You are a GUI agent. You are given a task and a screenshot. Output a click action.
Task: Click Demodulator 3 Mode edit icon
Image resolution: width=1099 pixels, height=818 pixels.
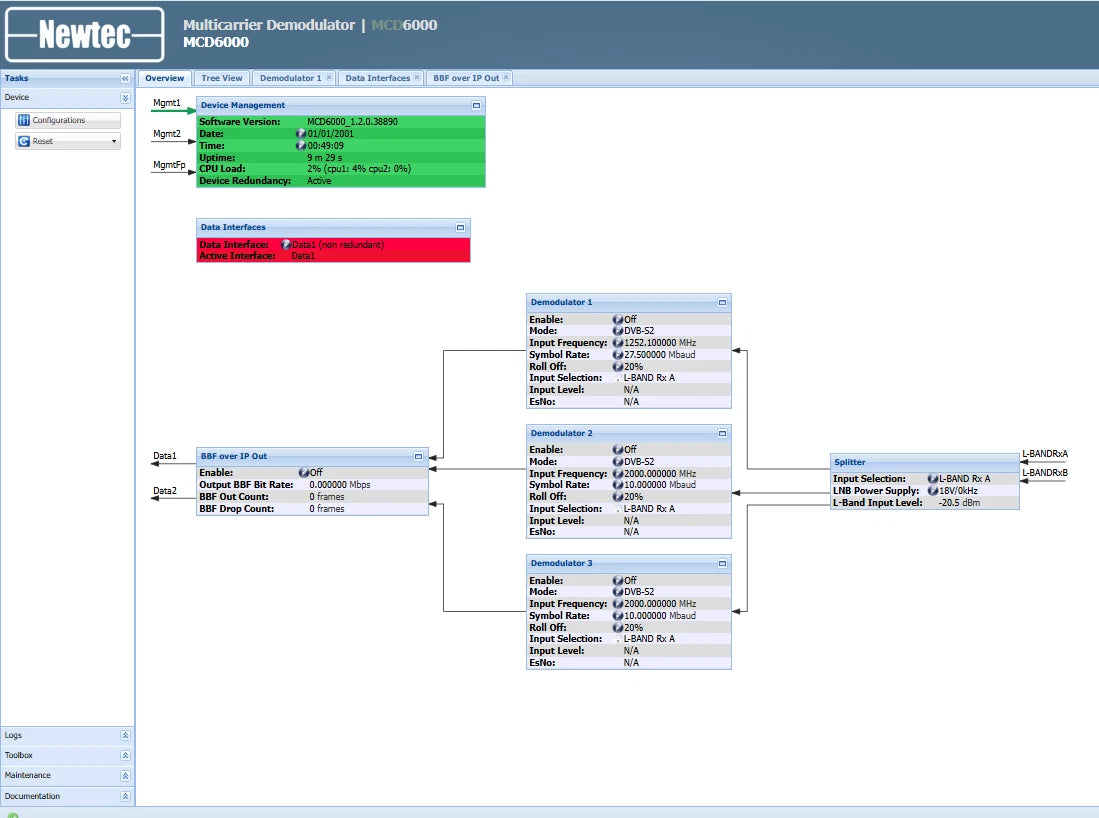point(618,592)
